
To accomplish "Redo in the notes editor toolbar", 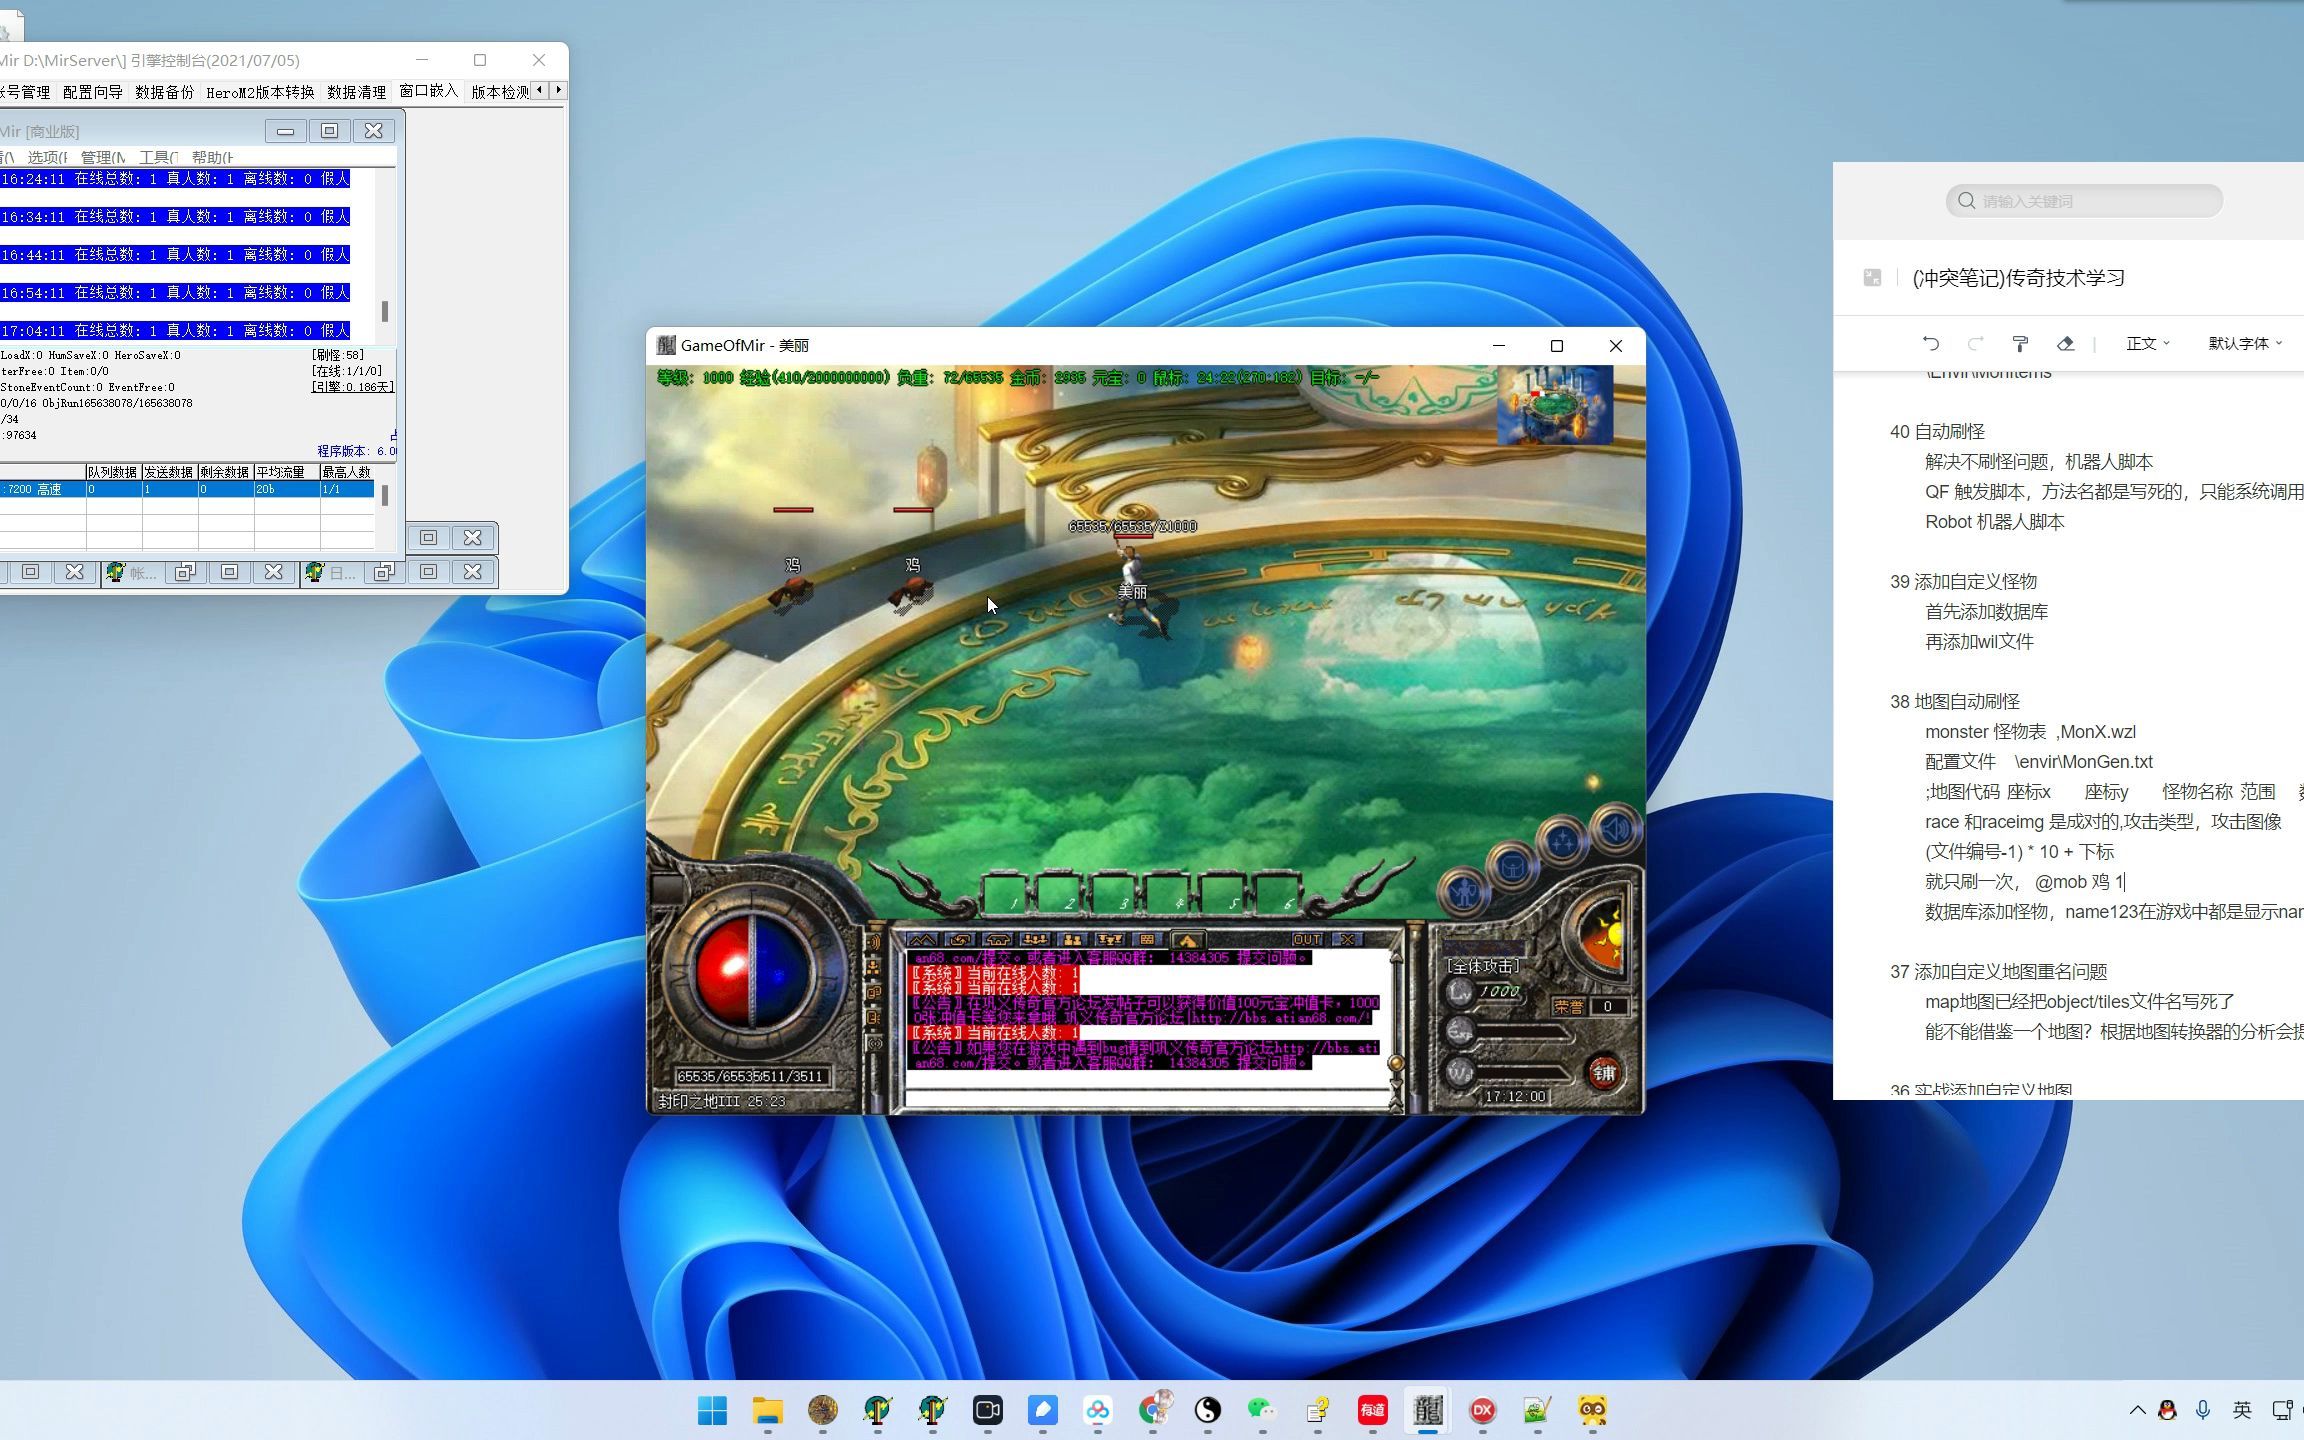I will pos(1975,343).
